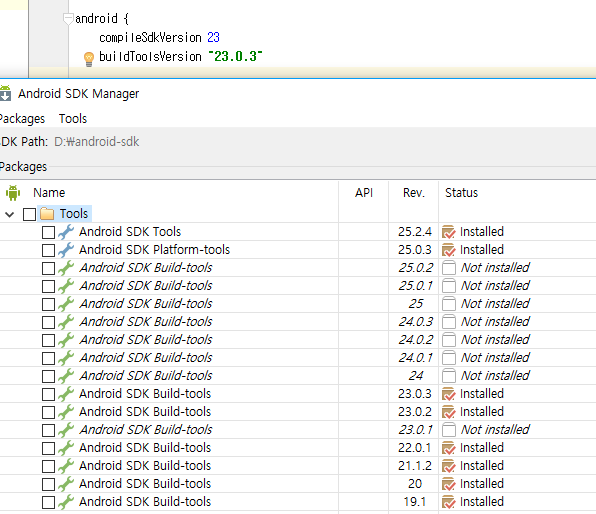
Task: Check Build-tools 23.0.1 checkbox
Action: [x=48, y=430]
